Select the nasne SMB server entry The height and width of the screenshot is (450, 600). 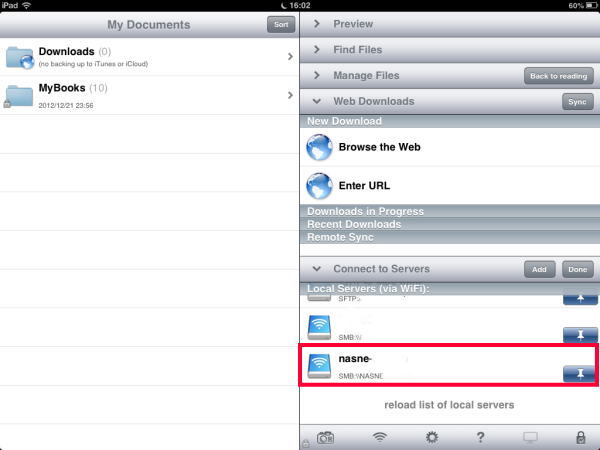click(x=448, y=365)
